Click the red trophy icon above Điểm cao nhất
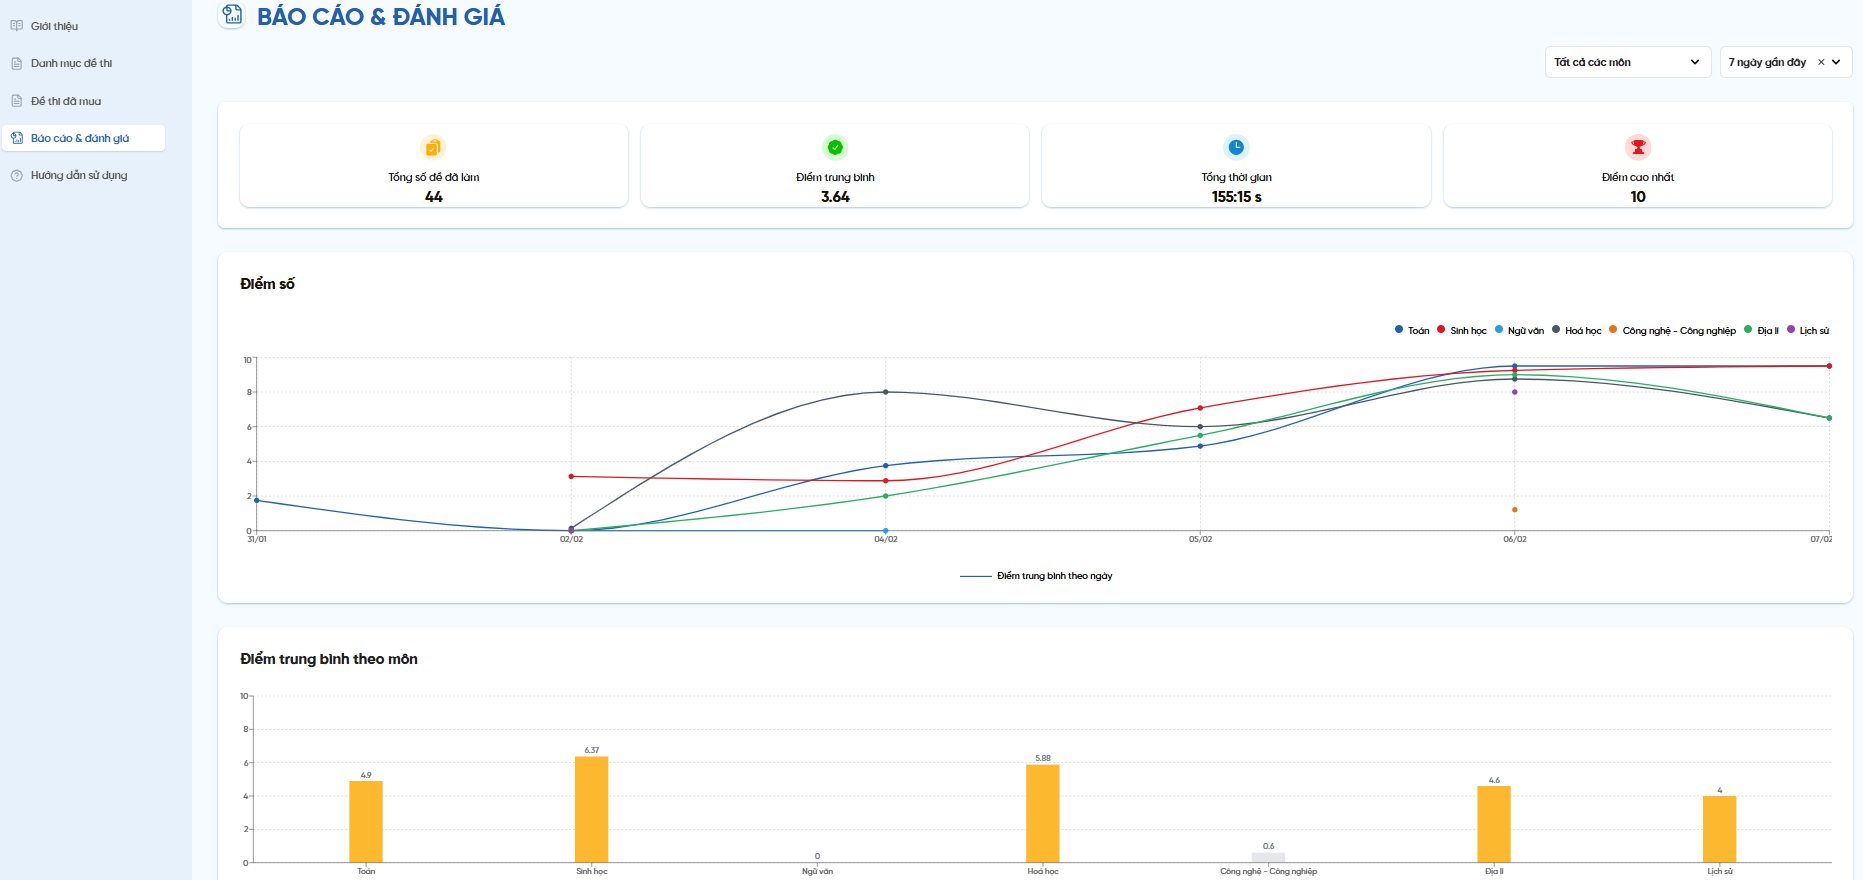Image resolution: width=1863 pixels, height=880 pixels. point(1637,148)
